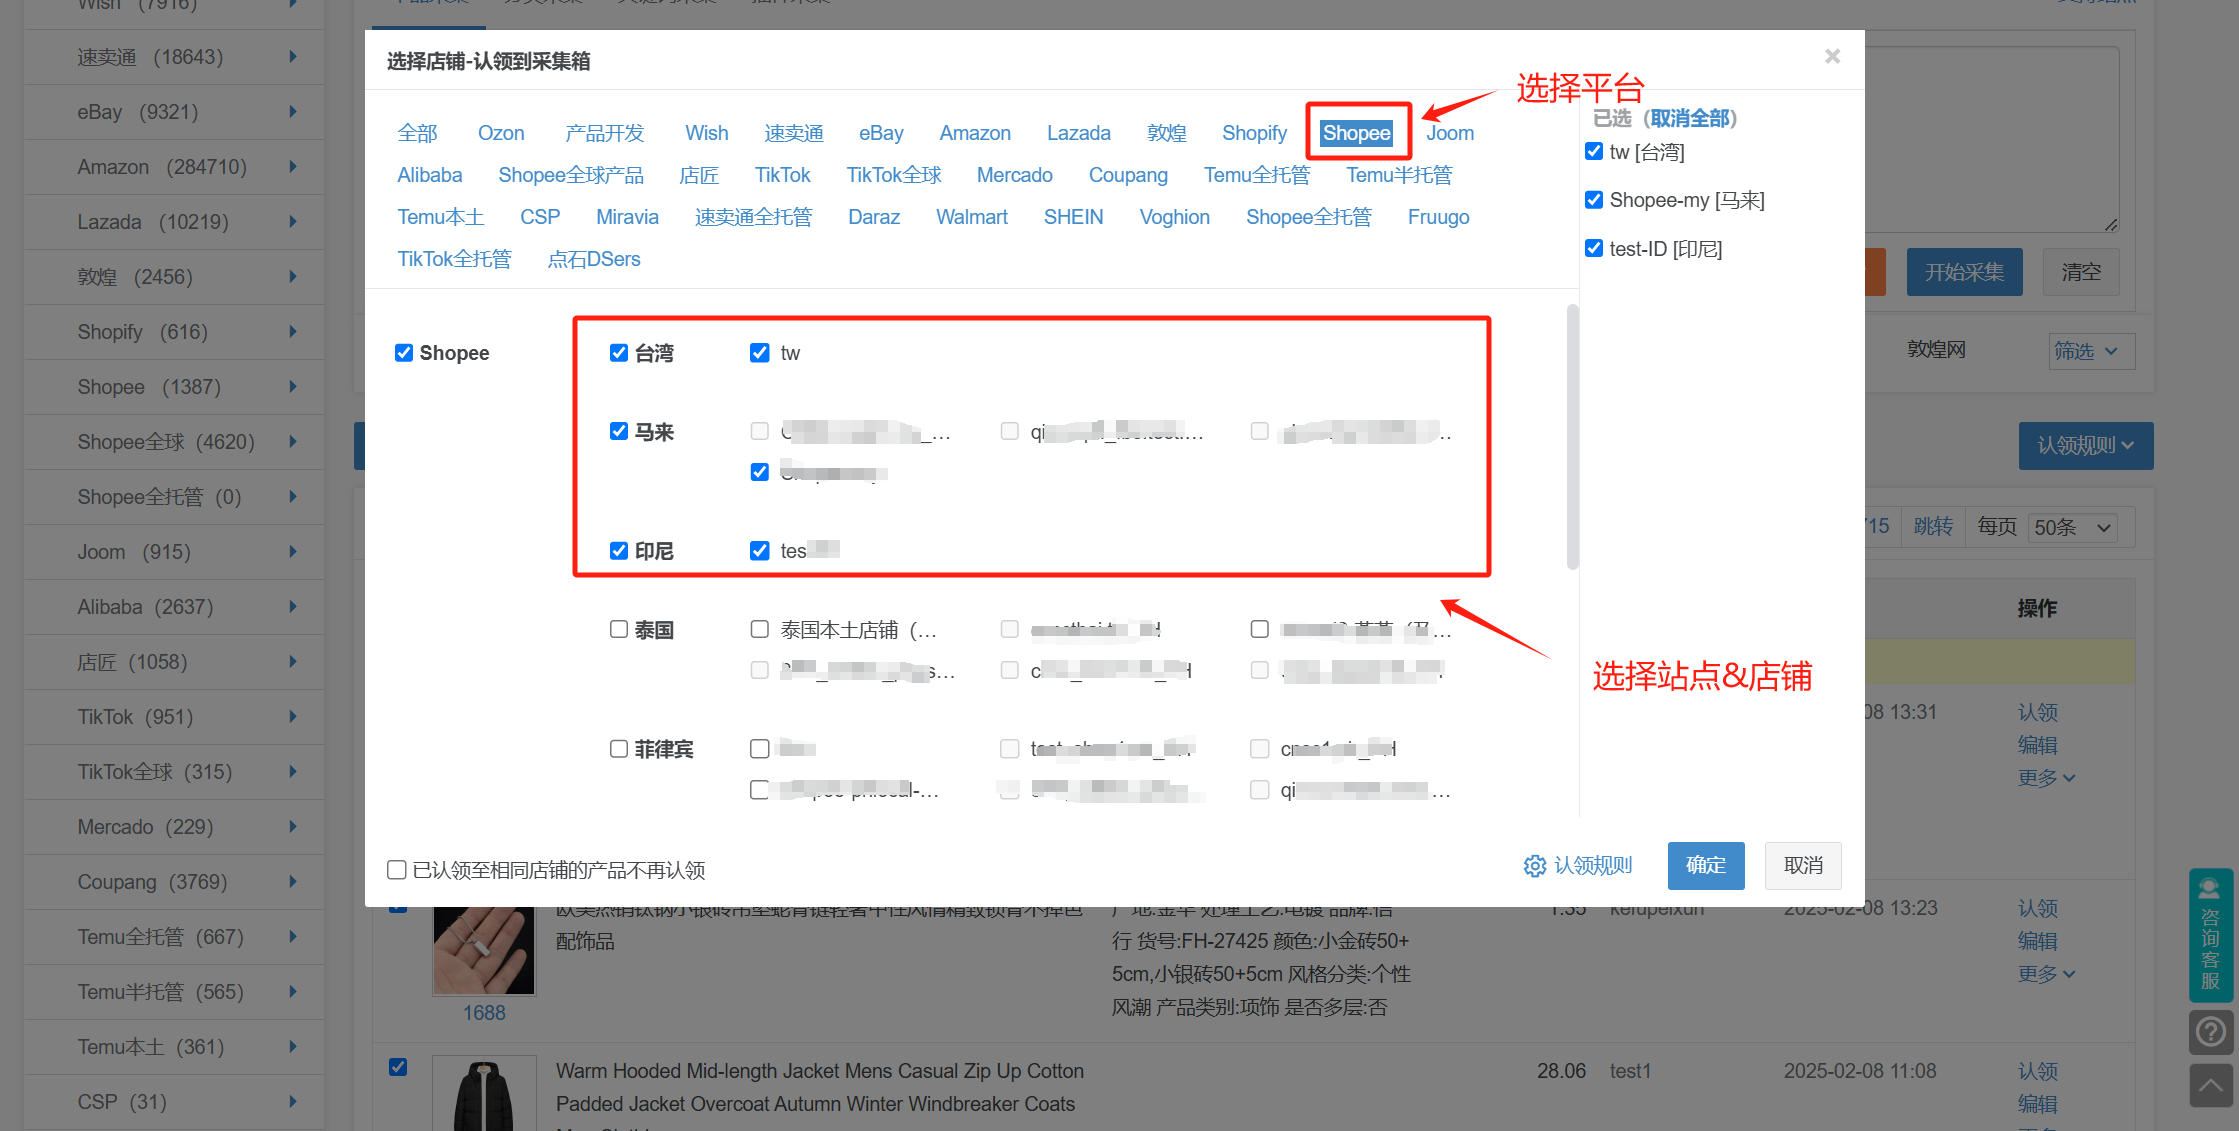
Task: Click the 跳转 page jump link
Action: click(x=1933, y=527)
